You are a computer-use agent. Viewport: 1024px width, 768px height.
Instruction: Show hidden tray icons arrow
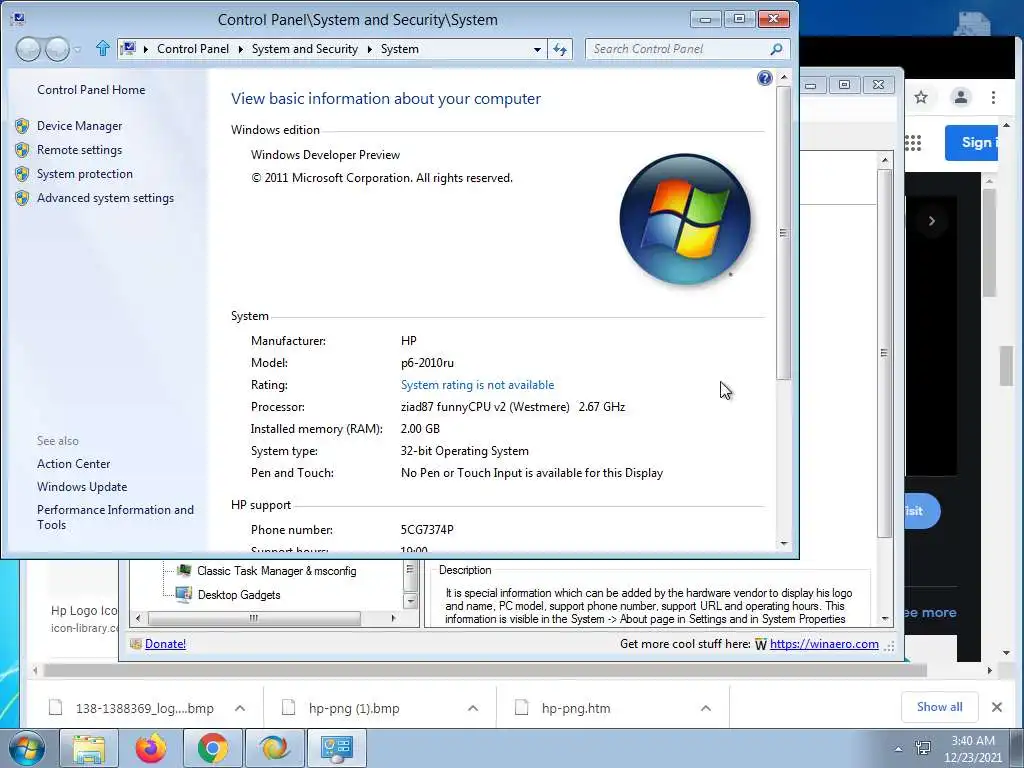(899, 748)
